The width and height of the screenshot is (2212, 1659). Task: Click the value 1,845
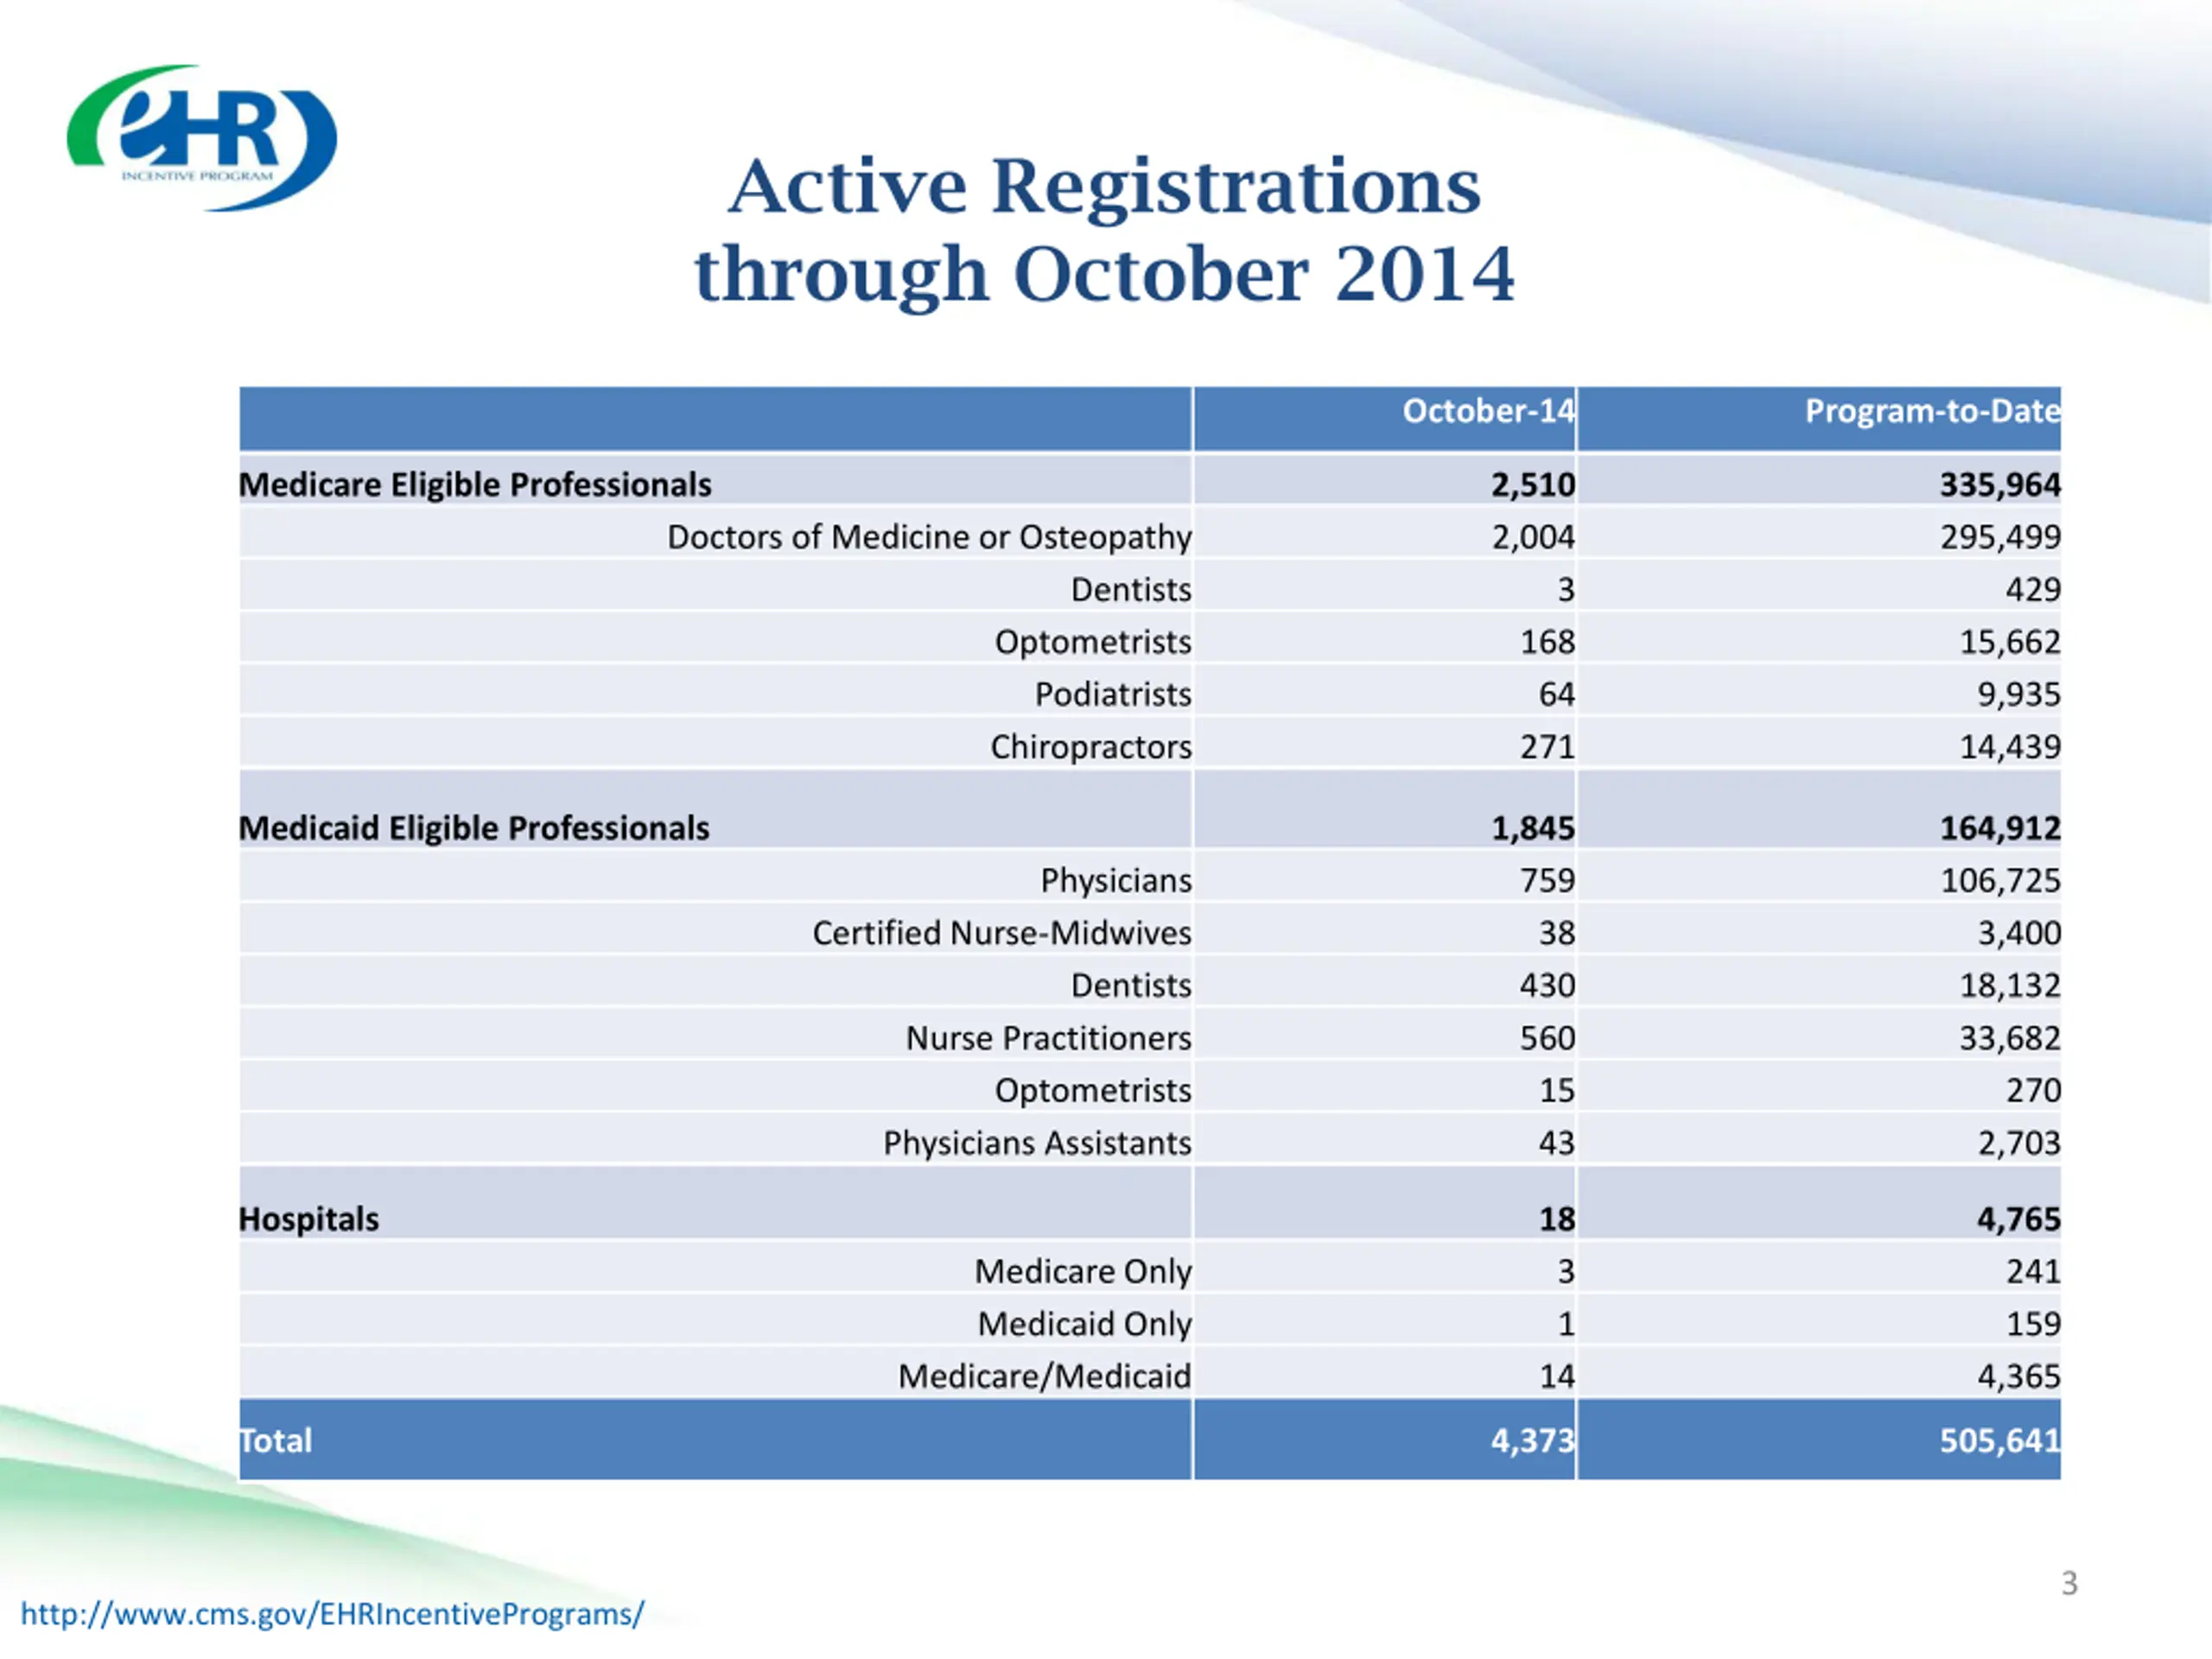pos(1533,828)
